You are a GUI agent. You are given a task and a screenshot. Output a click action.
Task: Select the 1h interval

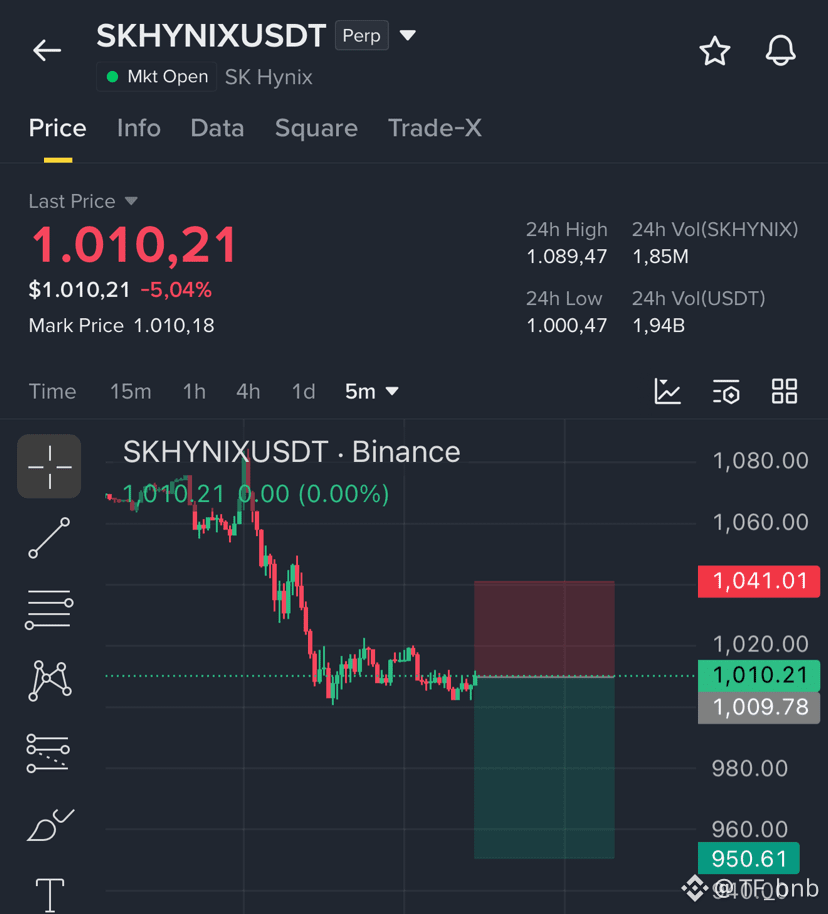click(x=194, y=391)
